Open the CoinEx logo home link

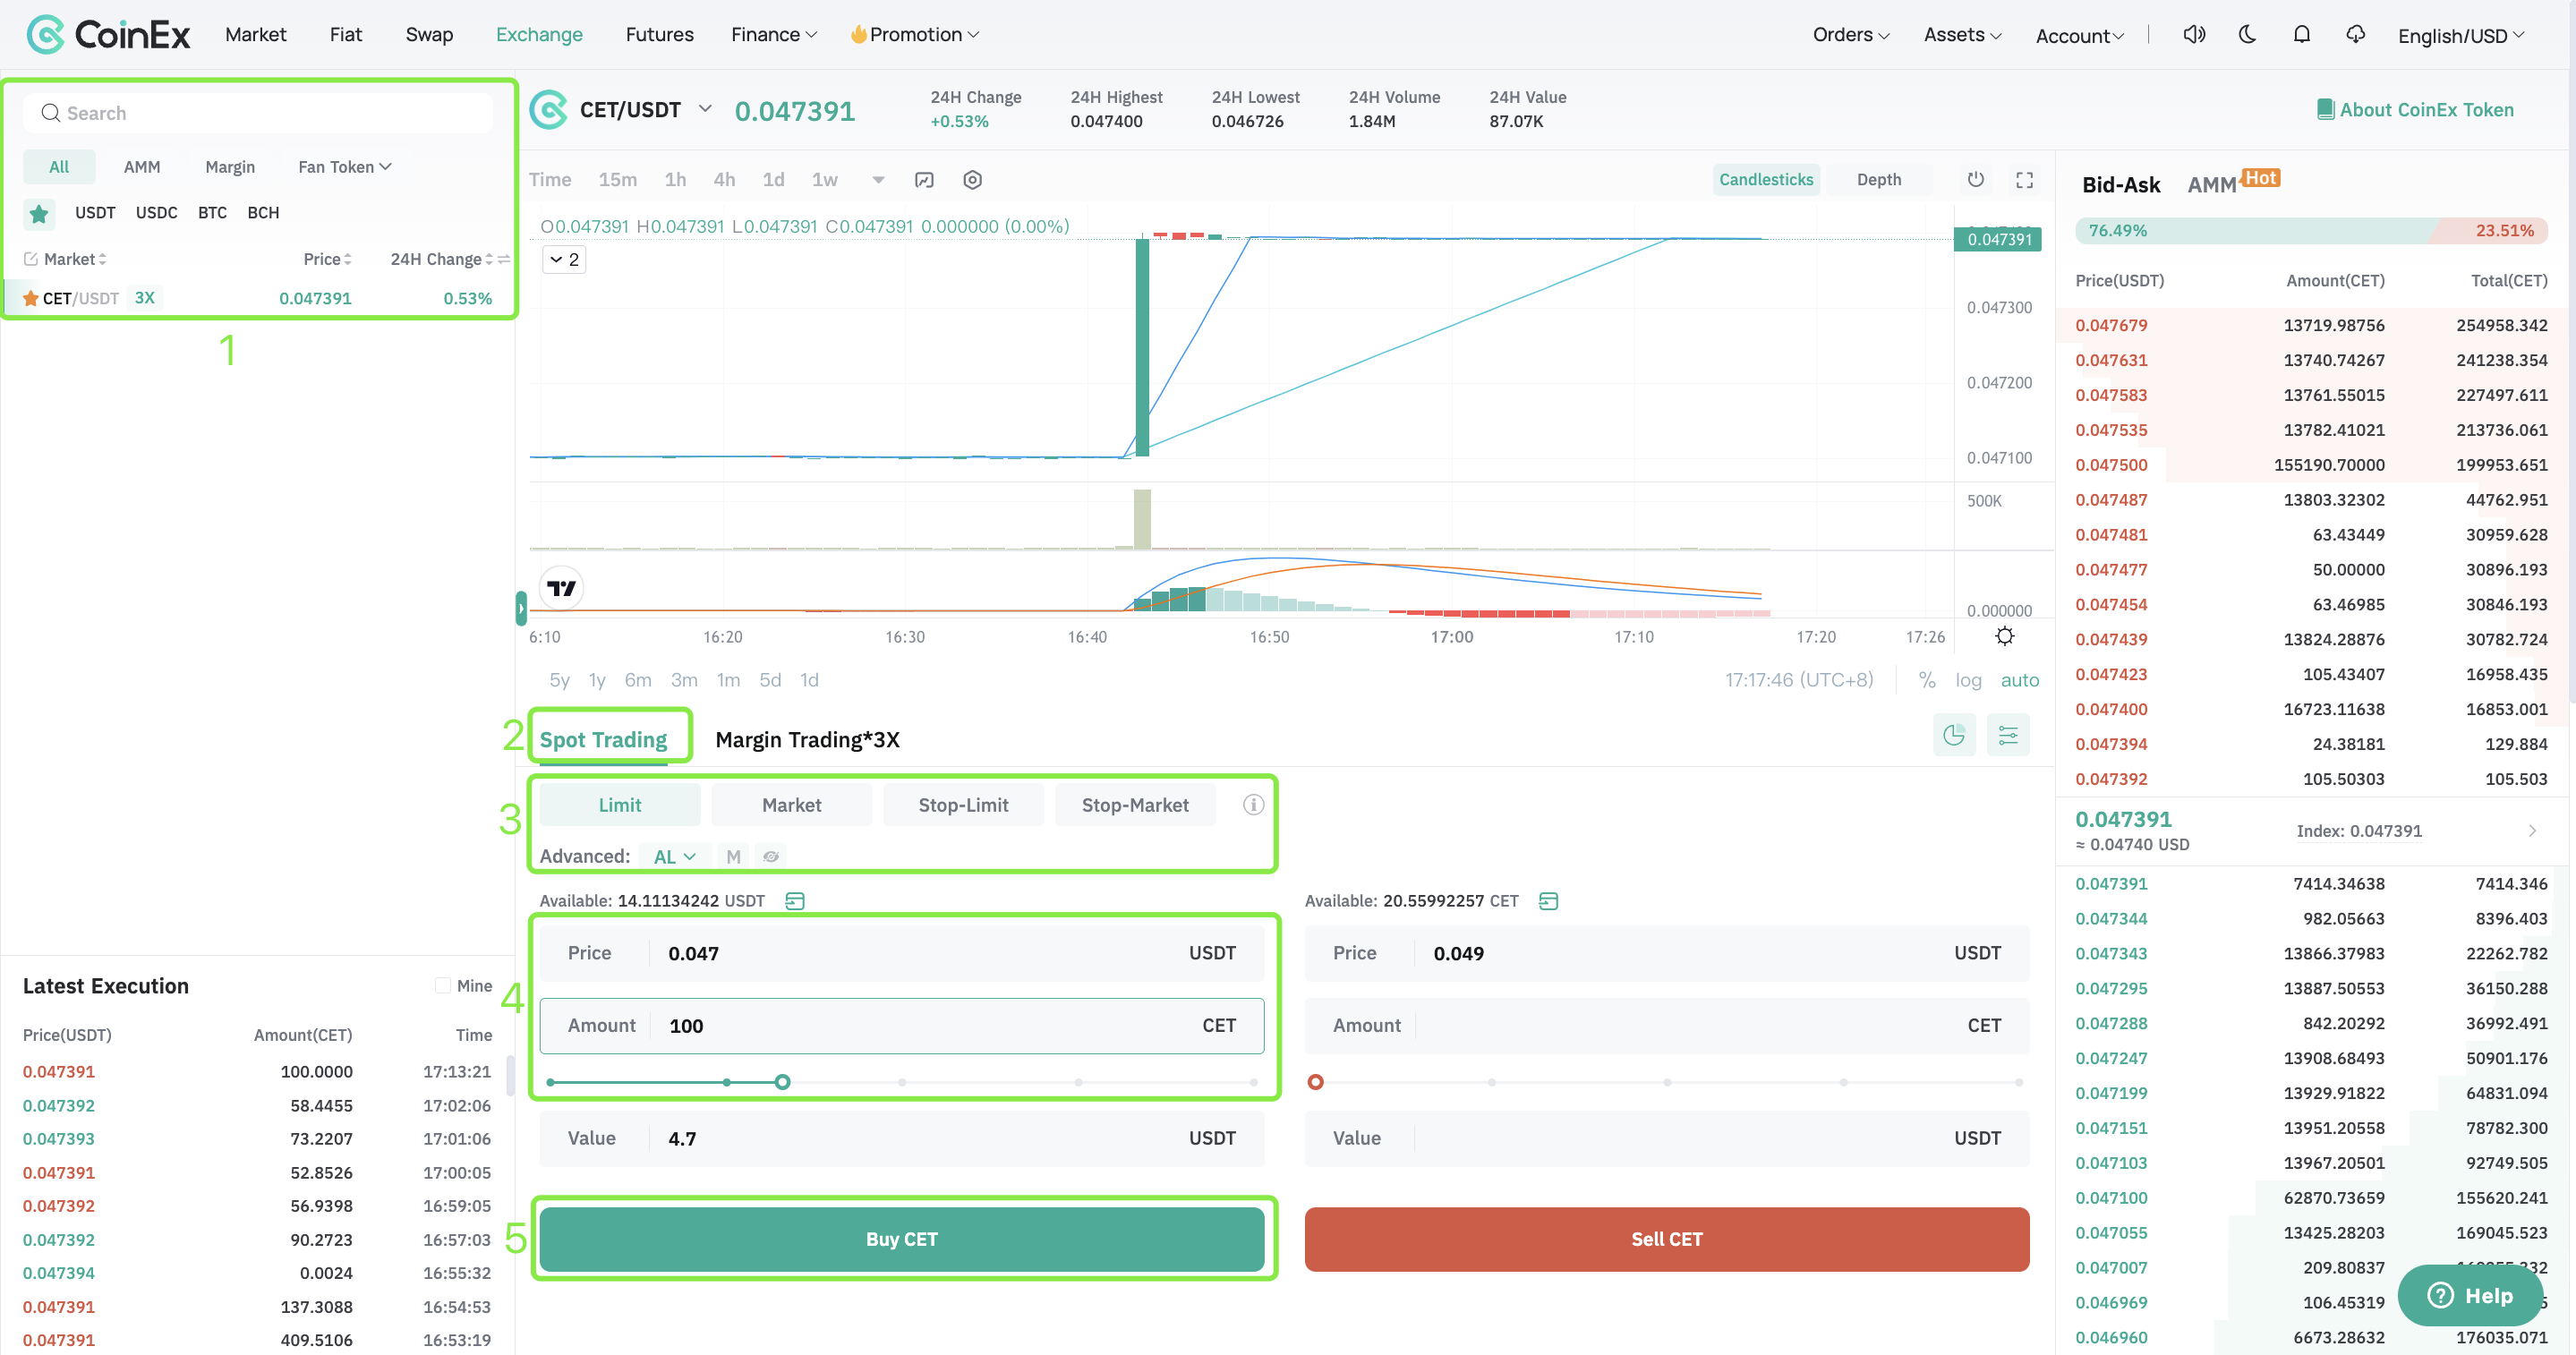click(x=108, y=35)
